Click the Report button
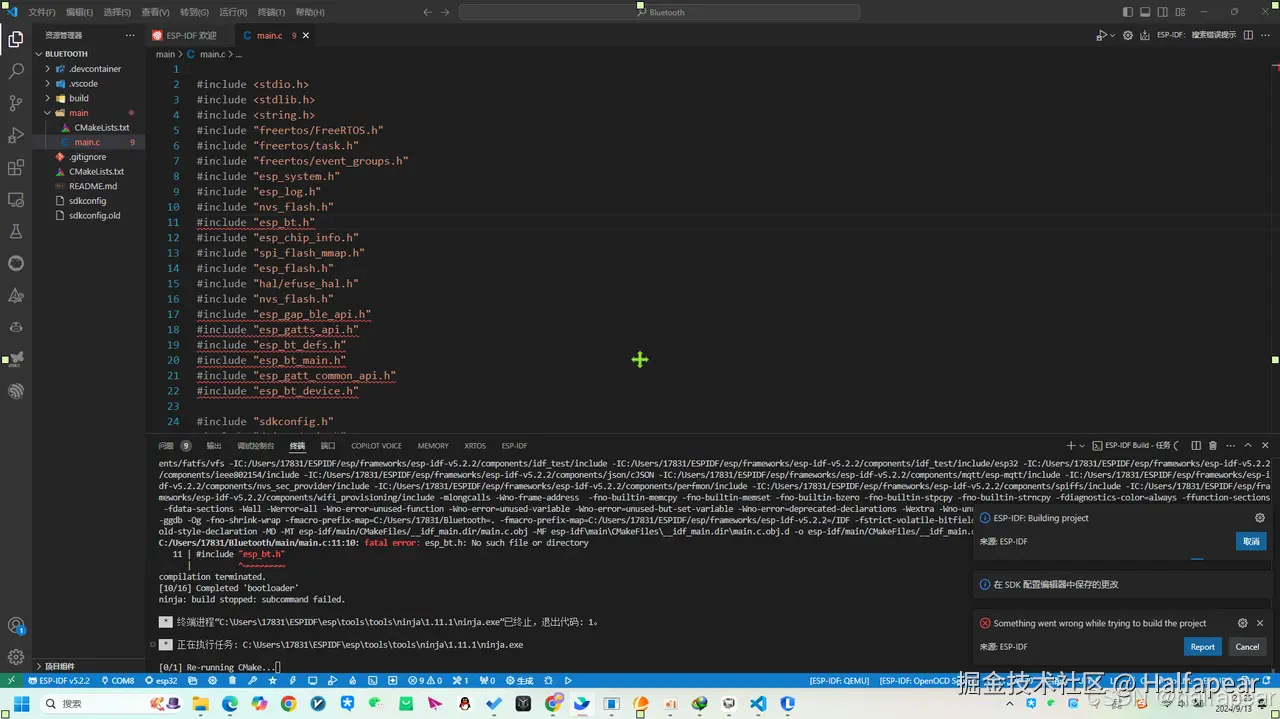This screenshot has width=1280, height=719. pos(1203,647)
